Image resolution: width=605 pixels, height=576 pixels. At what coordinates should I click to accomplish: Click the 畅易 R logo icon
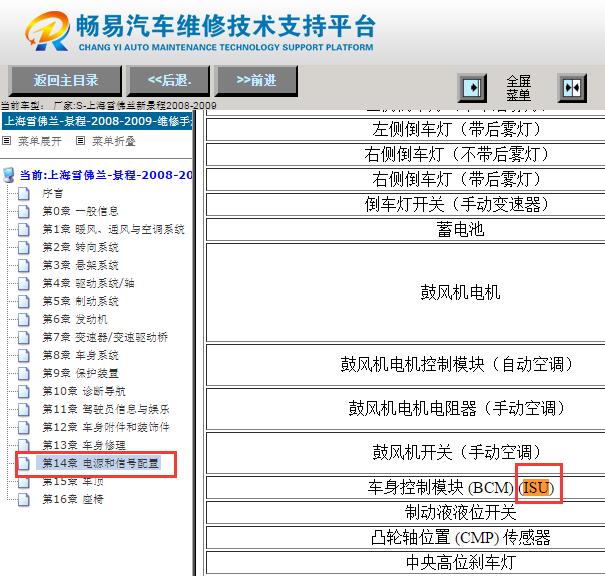(48, 31)
